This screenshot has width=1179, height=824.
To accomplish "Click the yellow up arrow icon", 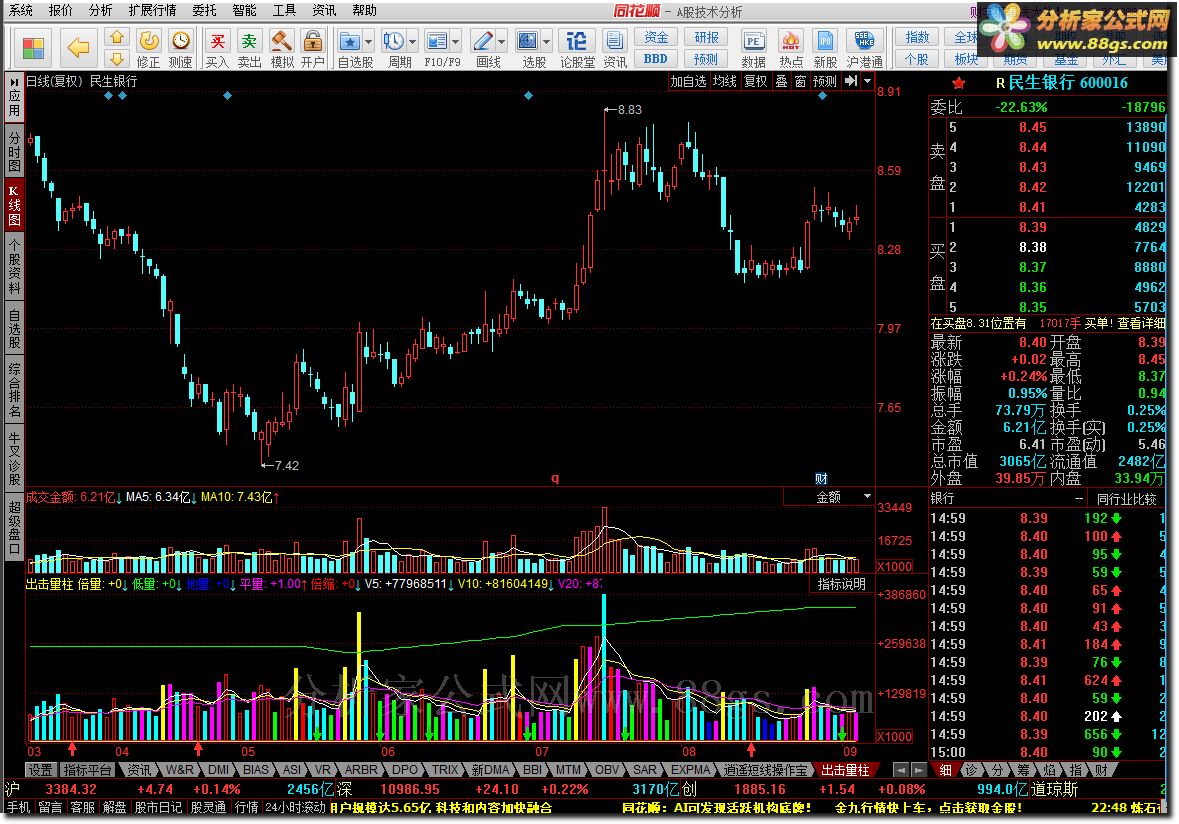I will click(117, 37).
